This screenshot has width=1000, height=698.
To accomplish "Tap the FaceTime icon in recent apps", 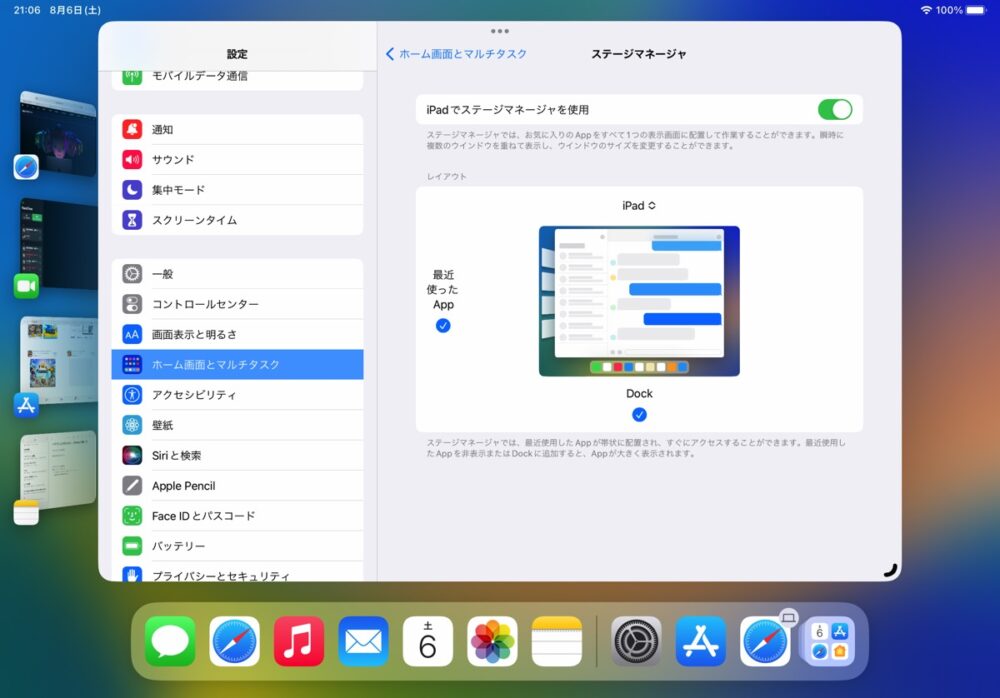I will (26, 287).
